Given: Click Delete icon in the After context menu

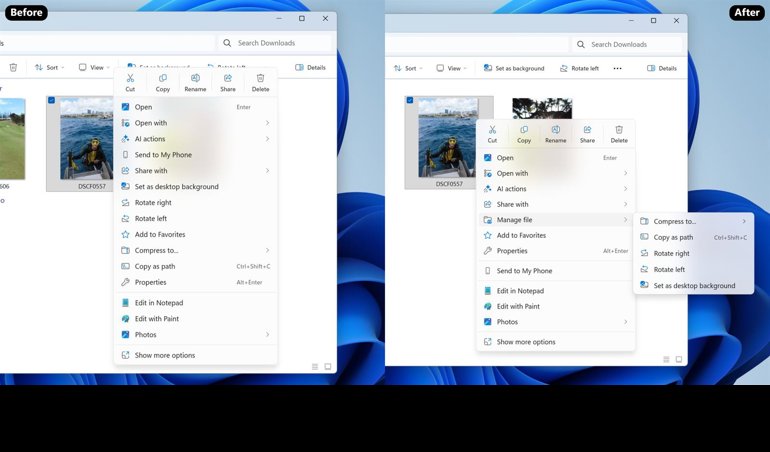Looking at the screenshot, I should (x=619, y=133).
